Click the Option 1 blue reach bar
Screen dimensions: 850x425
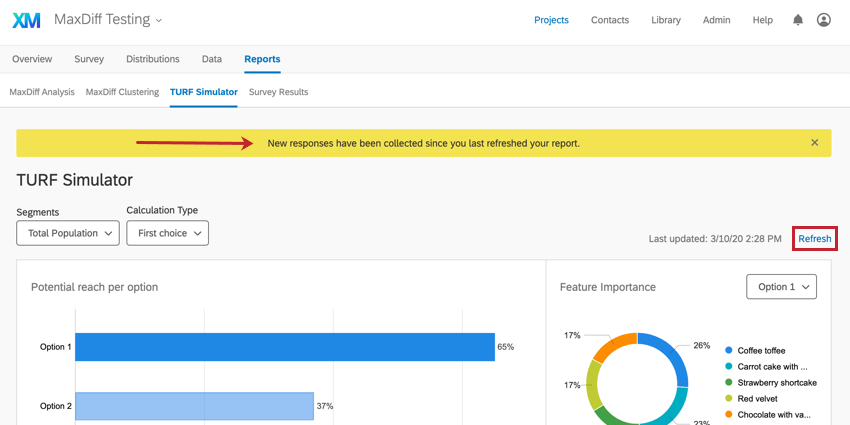point(285,347)
